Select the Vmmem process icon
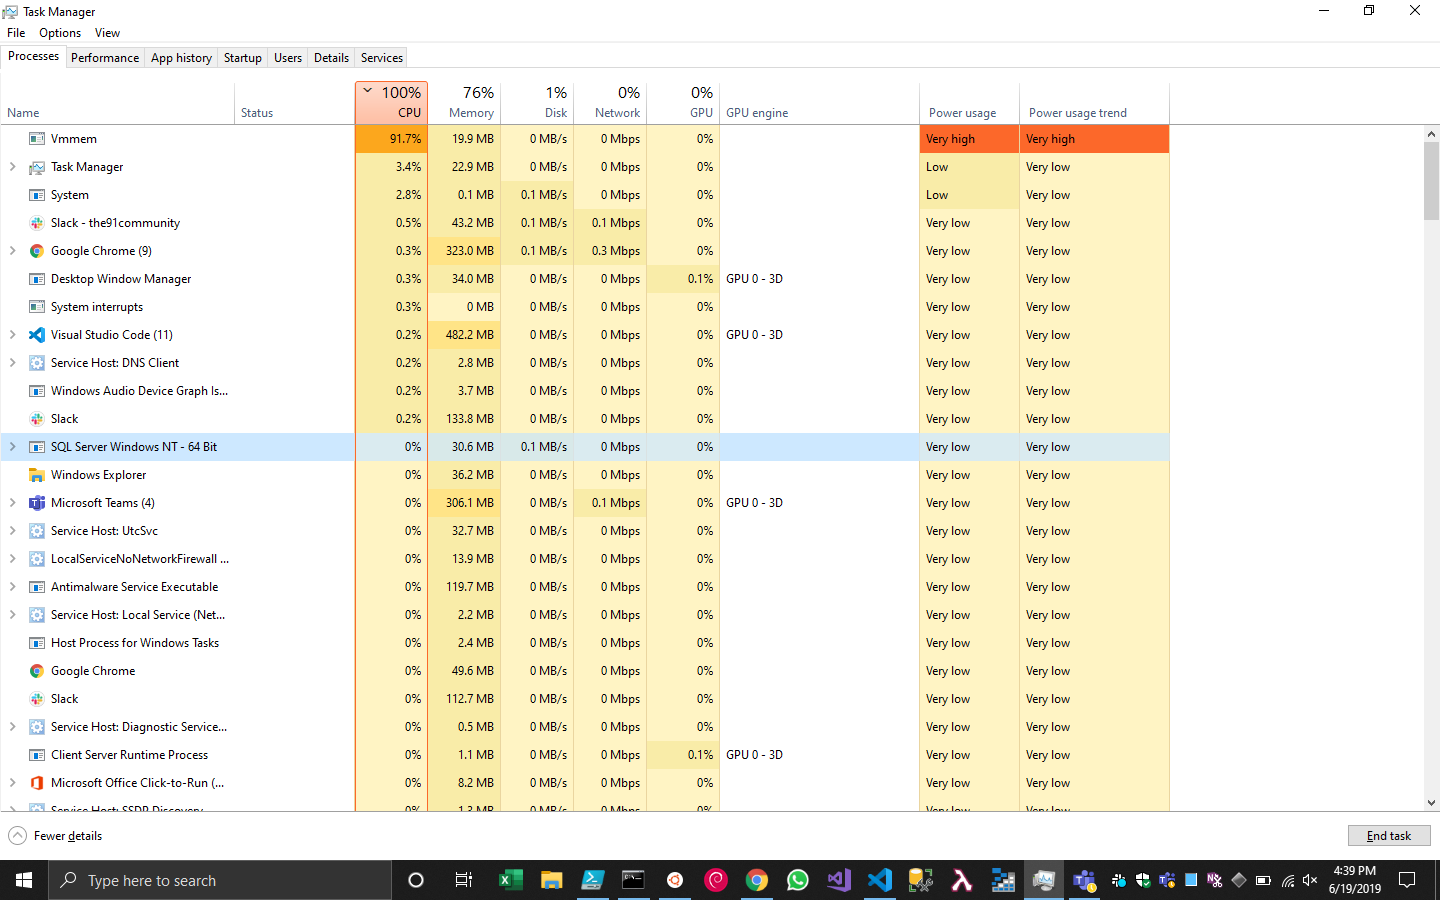1440x900 pixels. pos(37,139)
